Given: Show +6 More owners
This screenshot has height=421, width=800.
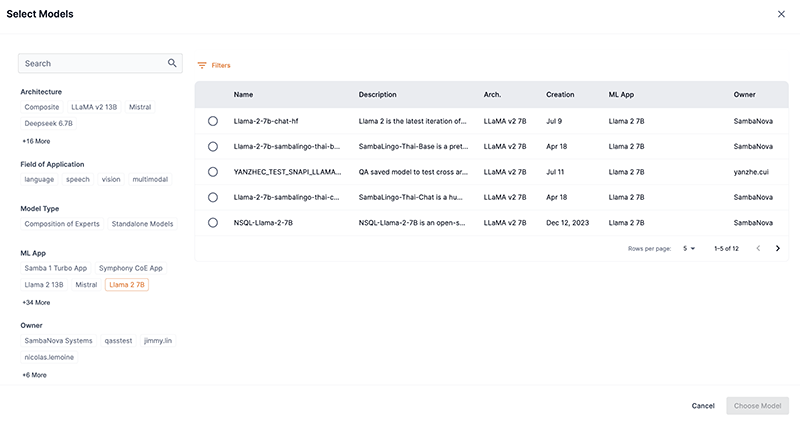Looking at the screenshot, I should pyautogui.click(x=34, y=375).
